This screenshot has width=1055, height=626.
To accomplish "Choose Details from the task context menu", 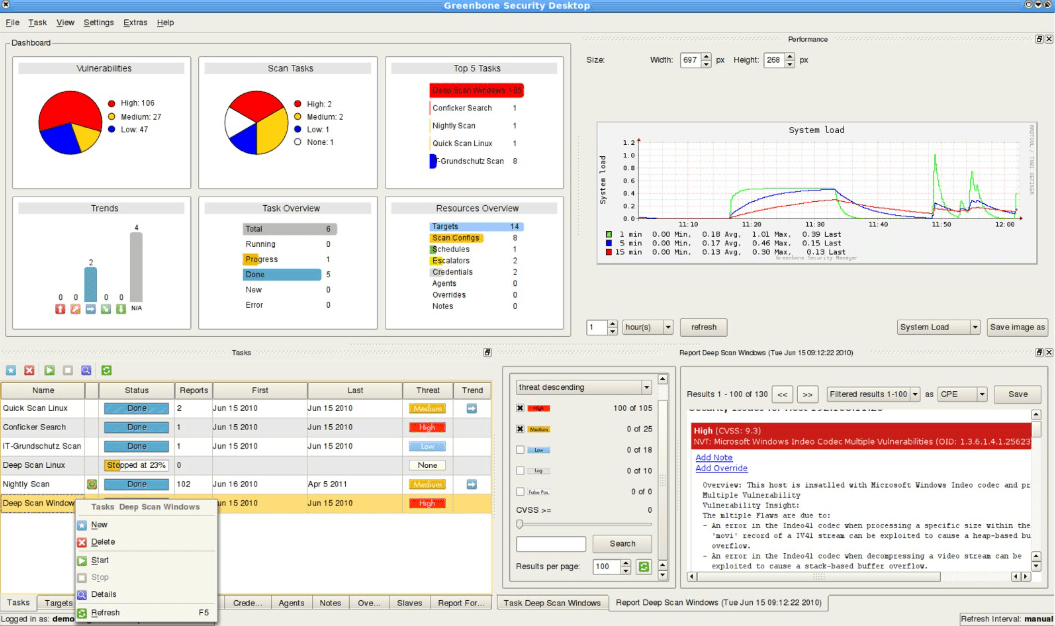I will (104, 594).
